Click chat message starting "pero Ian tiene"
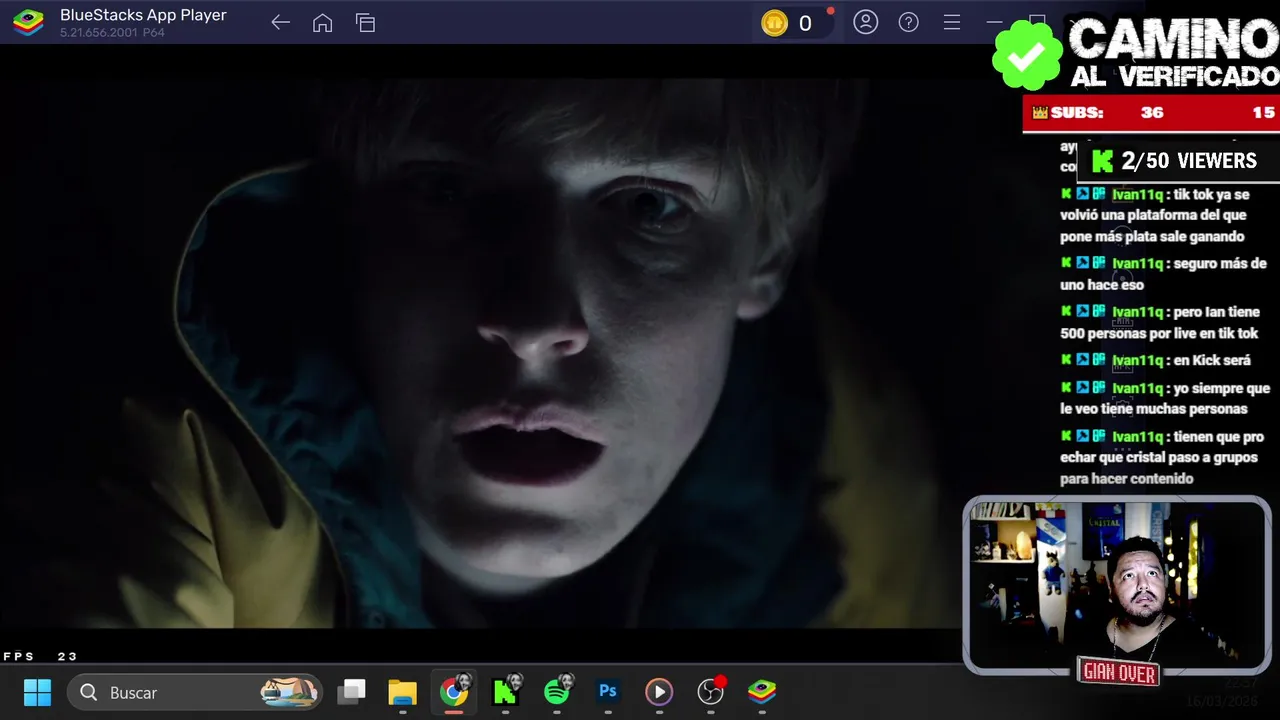This screenshot has height=720, width=1280. point(1160,322)
